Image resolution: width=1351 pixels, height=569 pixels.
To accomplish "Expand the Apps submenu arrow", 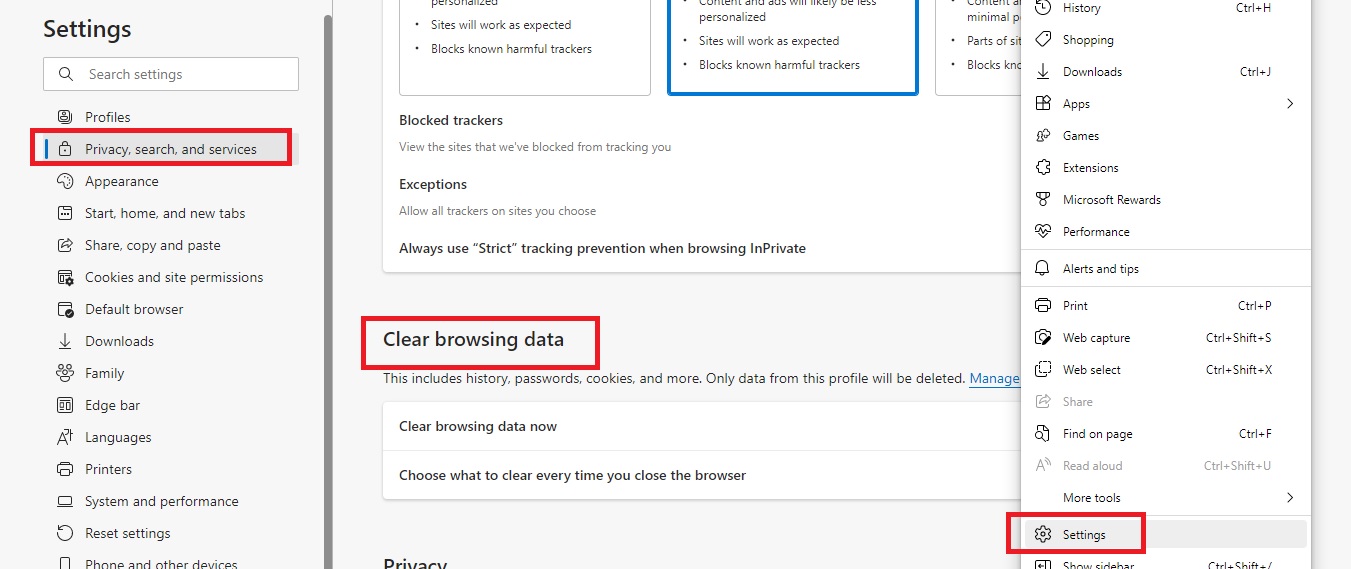I will 1290,103.
